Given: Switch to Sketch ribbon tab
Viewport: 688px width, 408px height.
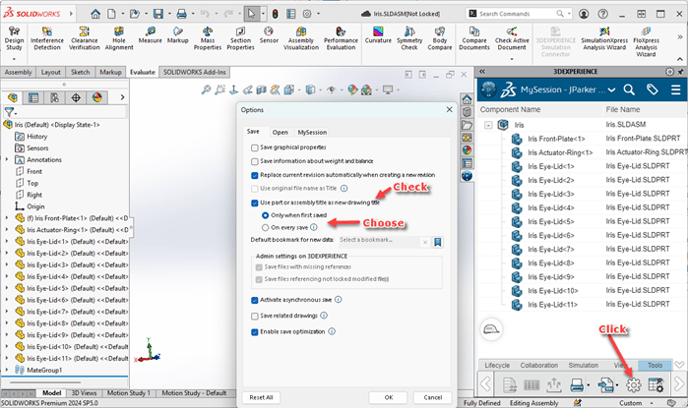Looking at the screenshot, I should click(x=80, y=72).
